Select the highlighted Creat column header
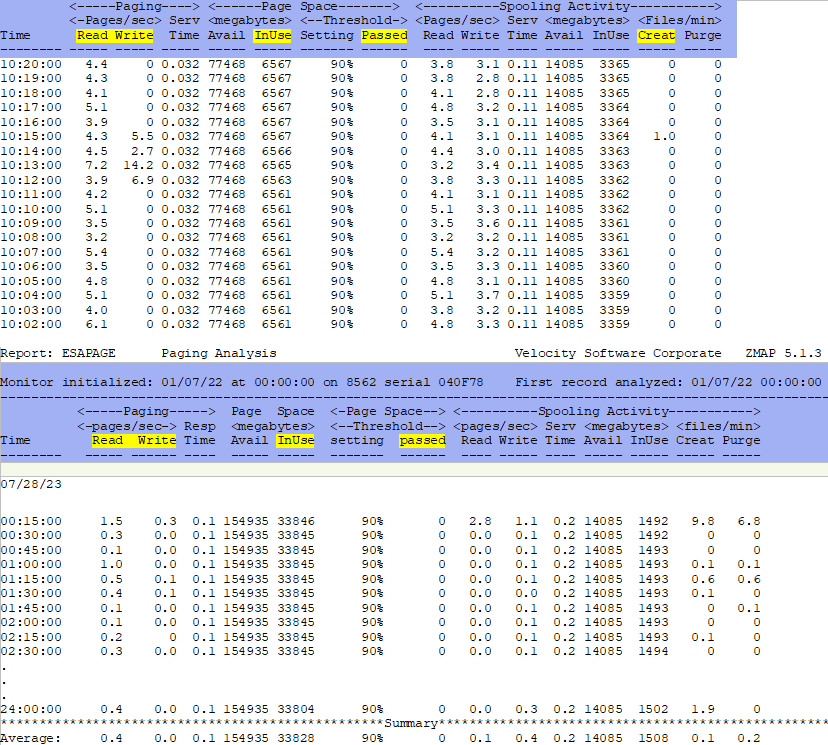This screenshot has width=828, height=745. tap(656, 35)
